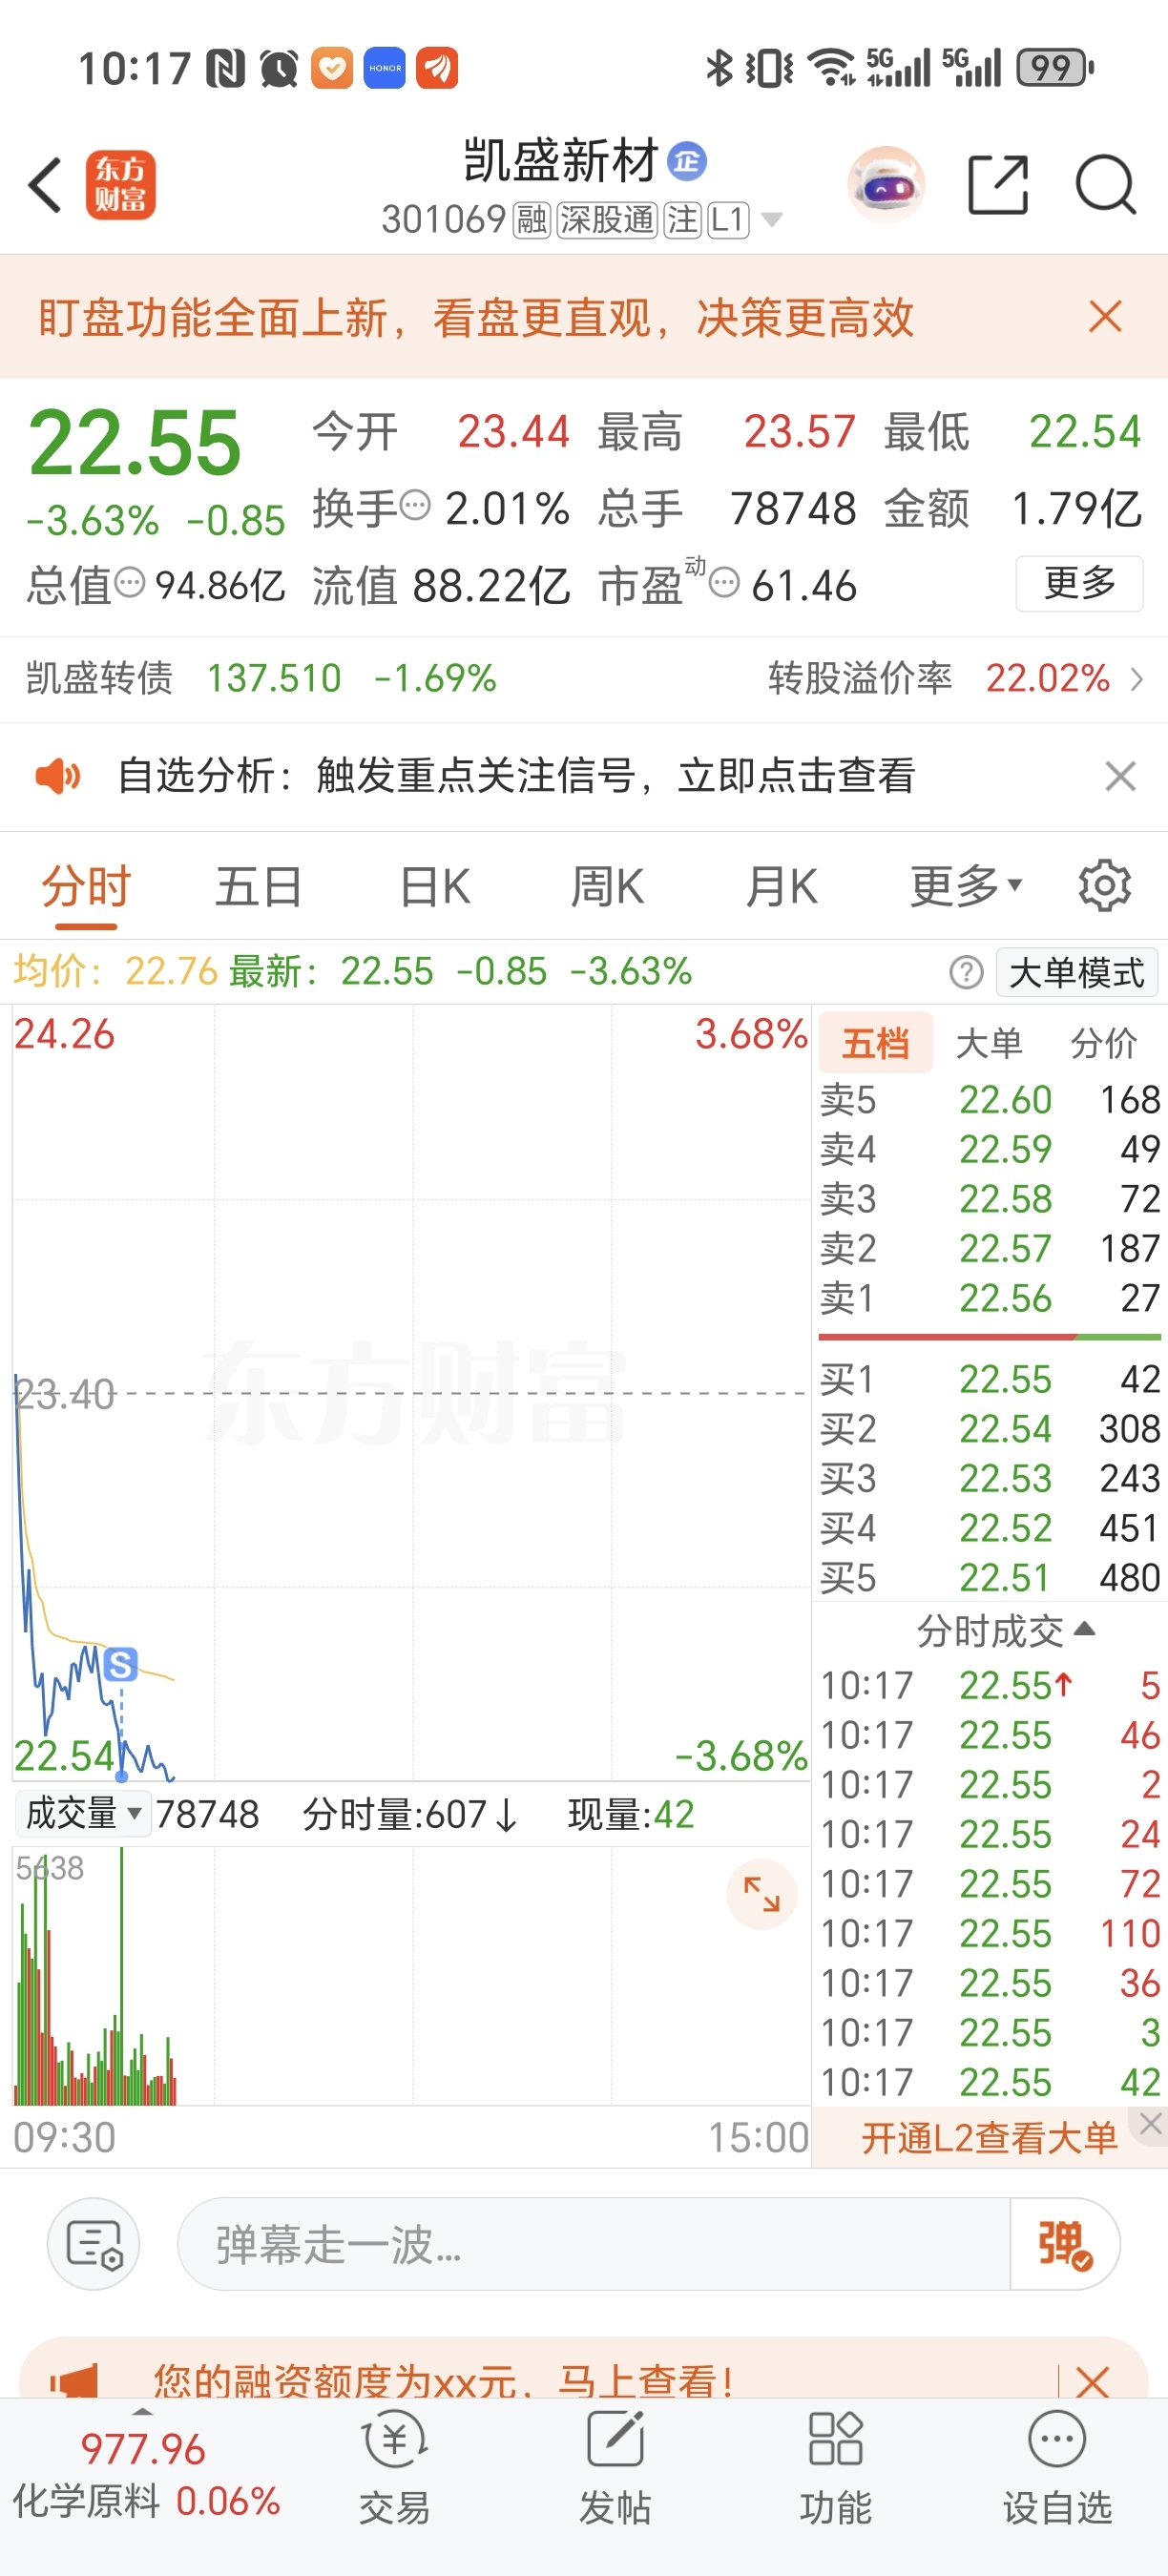Select 卖5 price 22.60 row
The width and height of the screenshot is (1168, 2576).
tap(990, 1100)
